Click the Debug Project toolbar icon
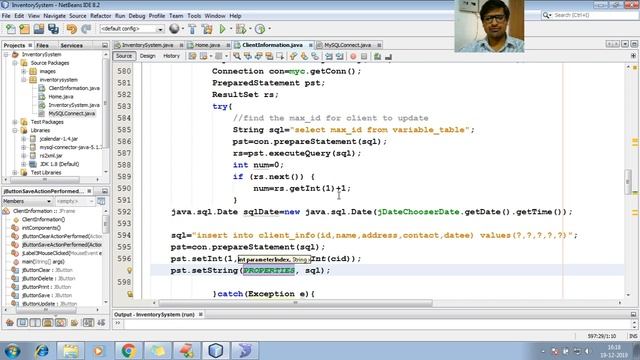Image resolution: width=640 pixels, height=360 pixels. (x=241, y=29)
